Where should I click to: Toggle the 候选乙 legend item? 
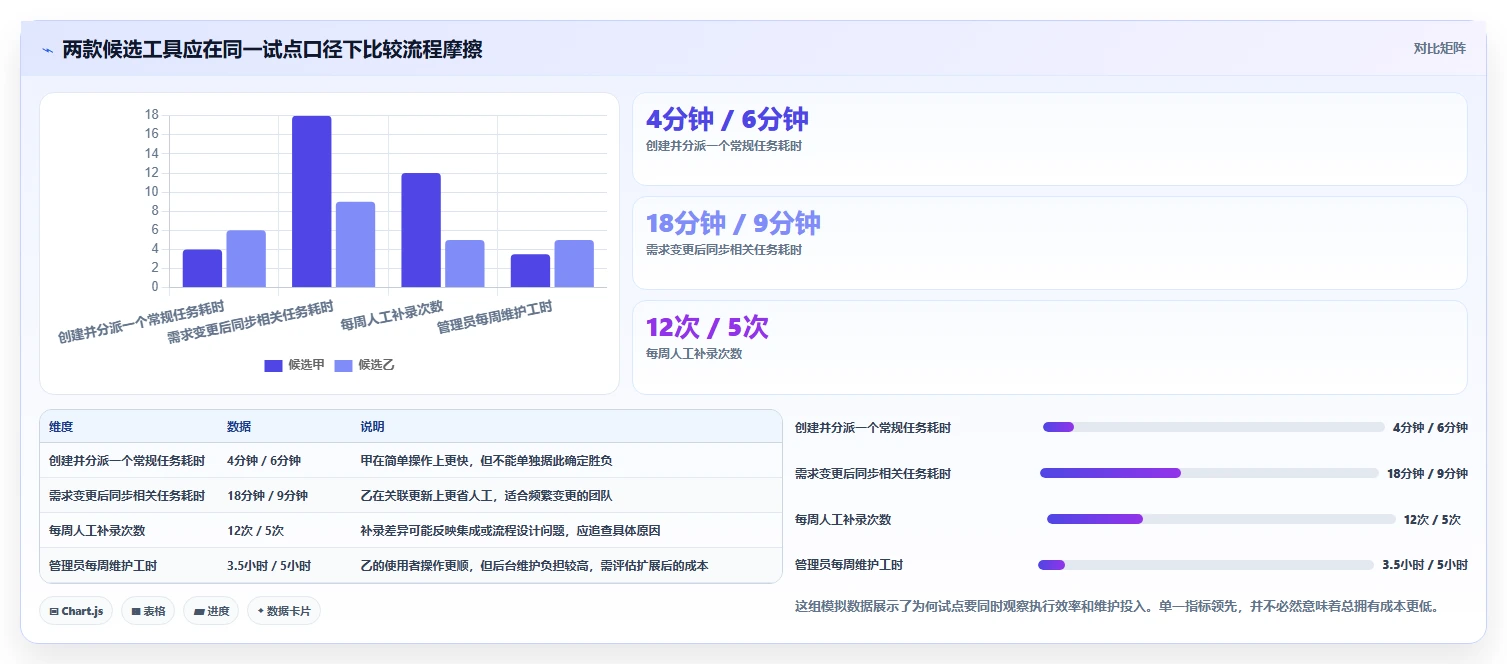(x=364, y=365)
